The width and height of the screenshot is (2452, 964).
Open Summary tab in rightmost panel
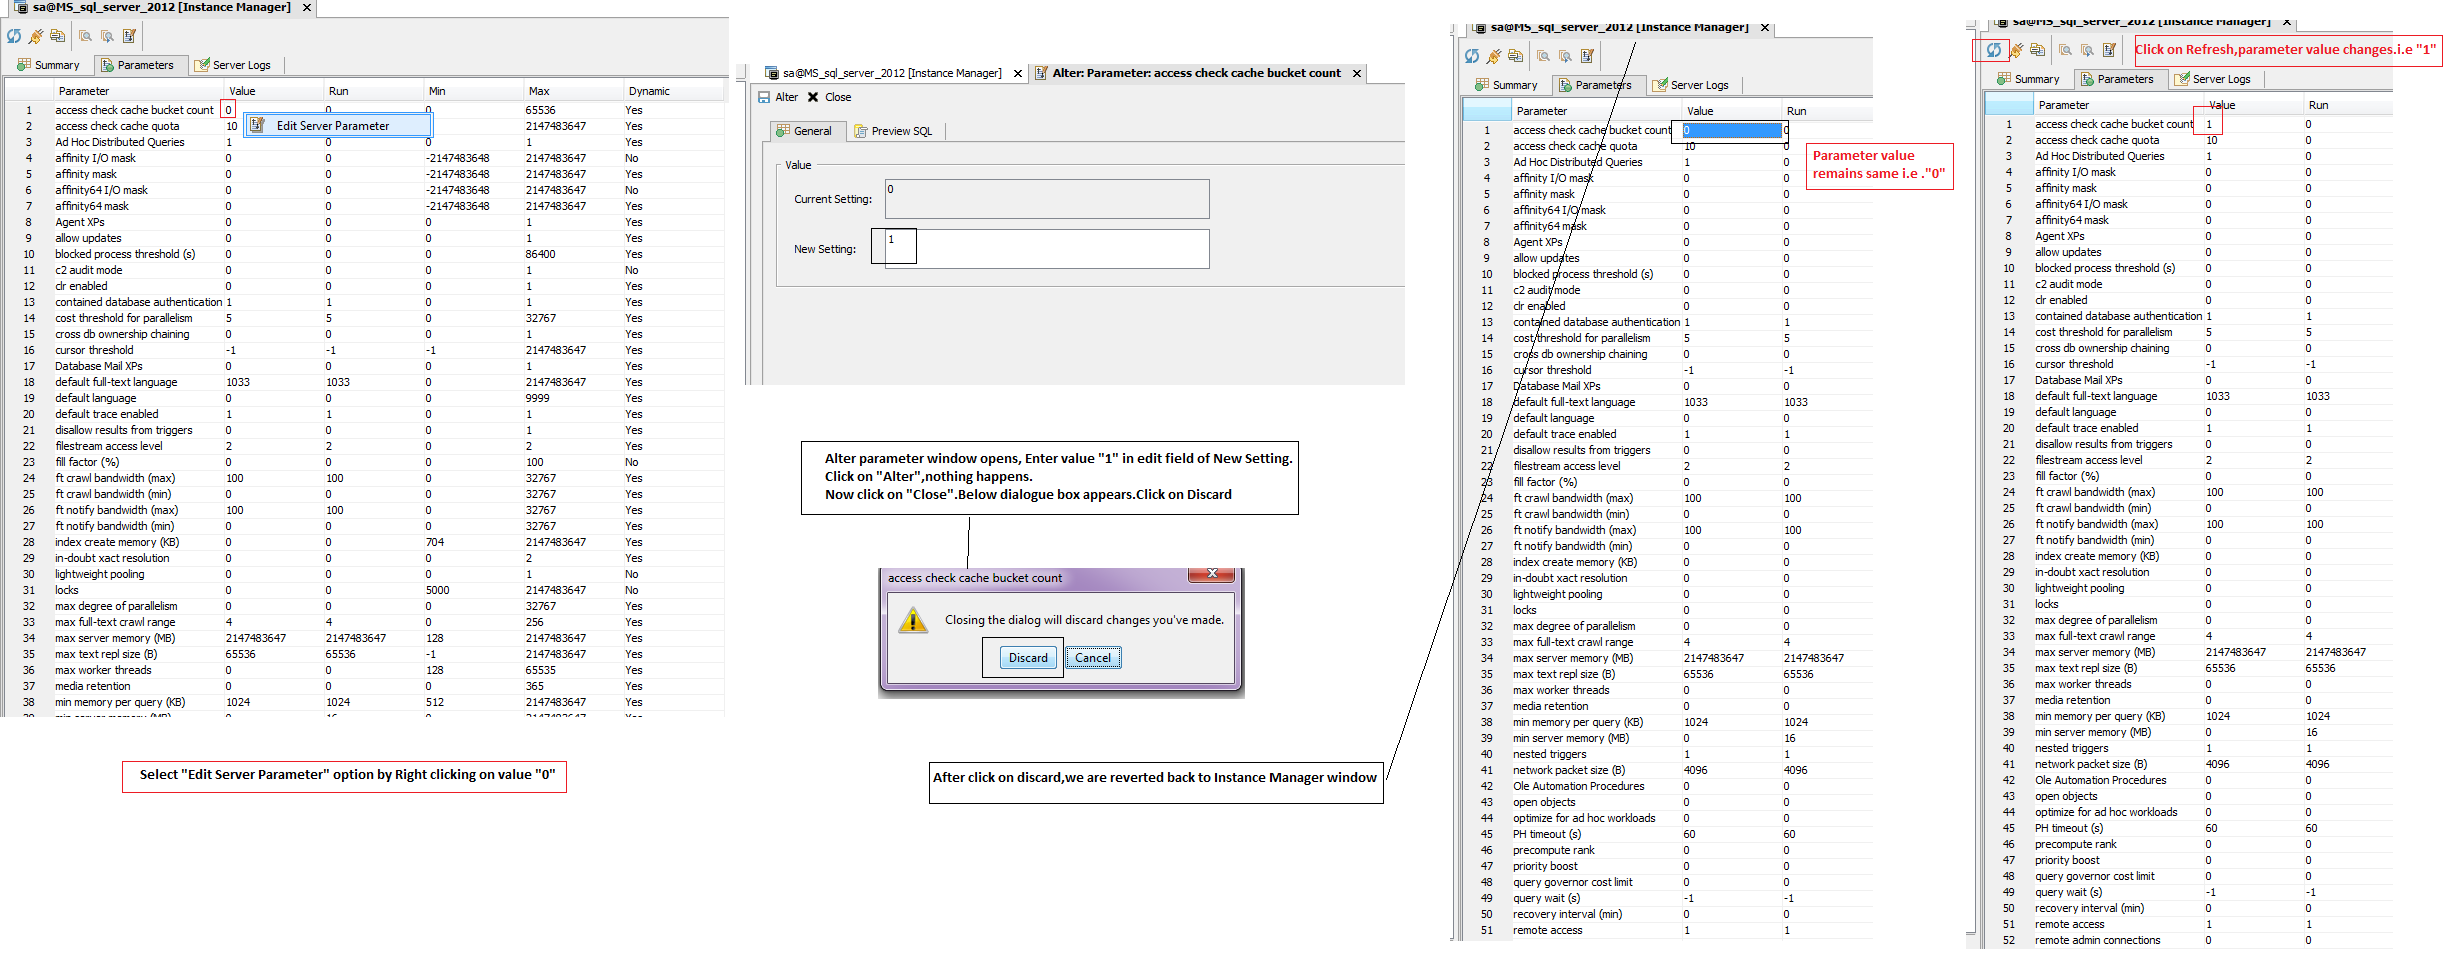[2028, 79]
